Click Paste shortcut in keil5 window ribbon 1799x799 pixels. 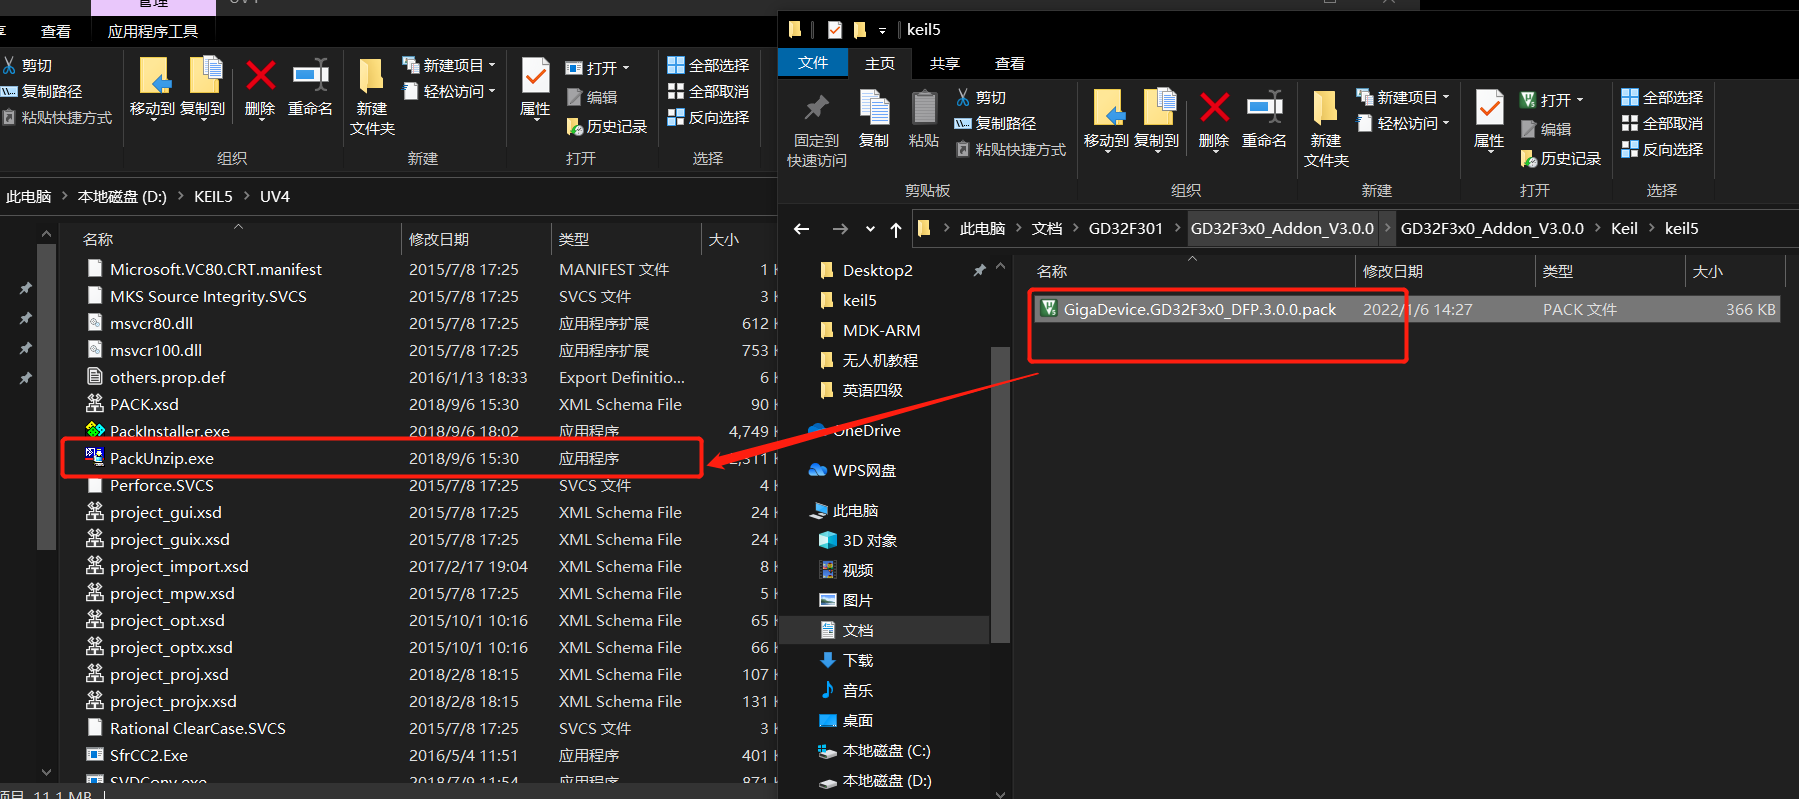pos(1010,149)
